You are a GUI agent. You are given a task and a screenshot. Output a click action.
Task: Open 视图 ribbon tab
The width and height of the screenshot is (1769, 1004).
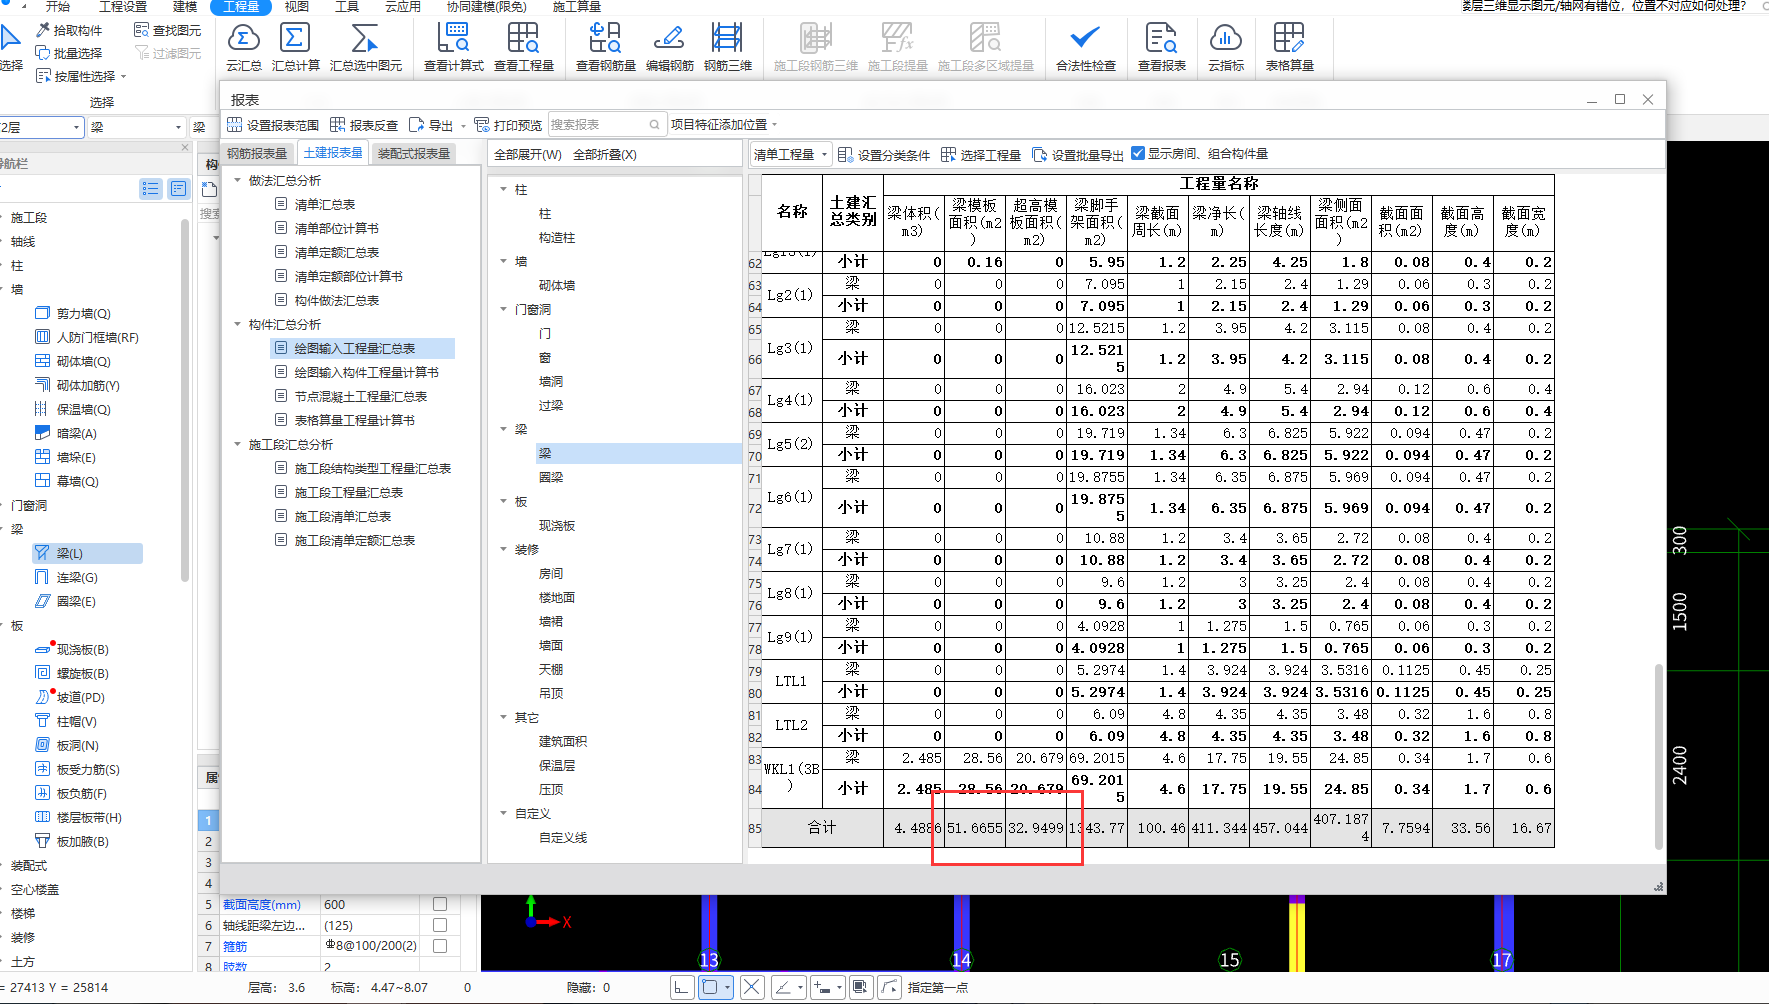pos(297,6)
